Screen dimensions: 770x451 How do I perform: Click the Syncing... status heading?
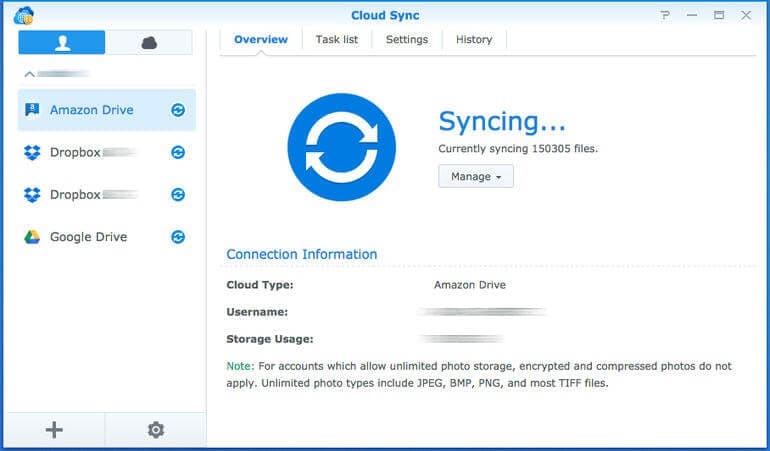[x=502, y=122]
